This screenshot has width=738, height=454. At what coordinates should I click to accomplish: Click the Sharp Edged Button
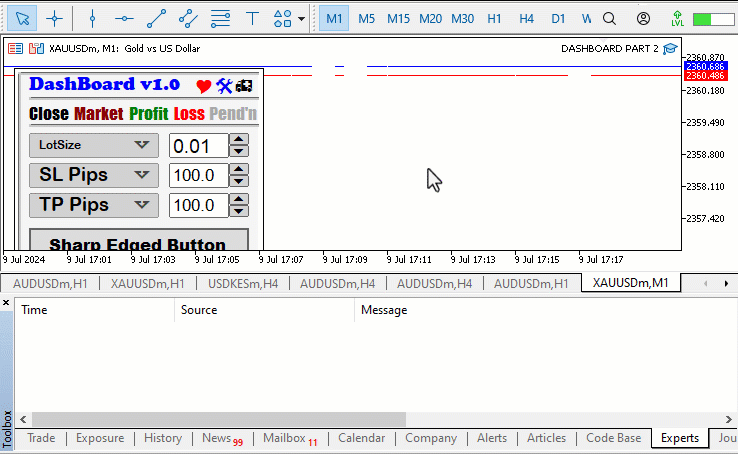(x=139, y=240)
